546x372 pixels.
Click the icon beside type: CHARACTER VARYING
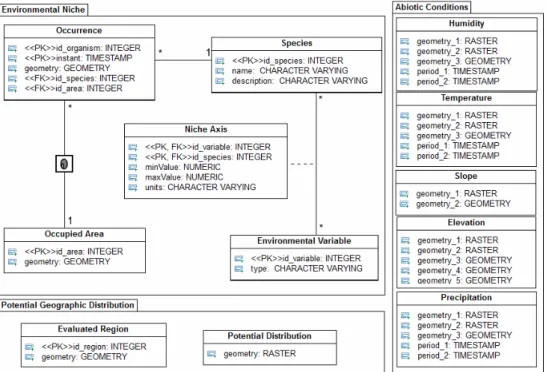click(x=239, y=269)
